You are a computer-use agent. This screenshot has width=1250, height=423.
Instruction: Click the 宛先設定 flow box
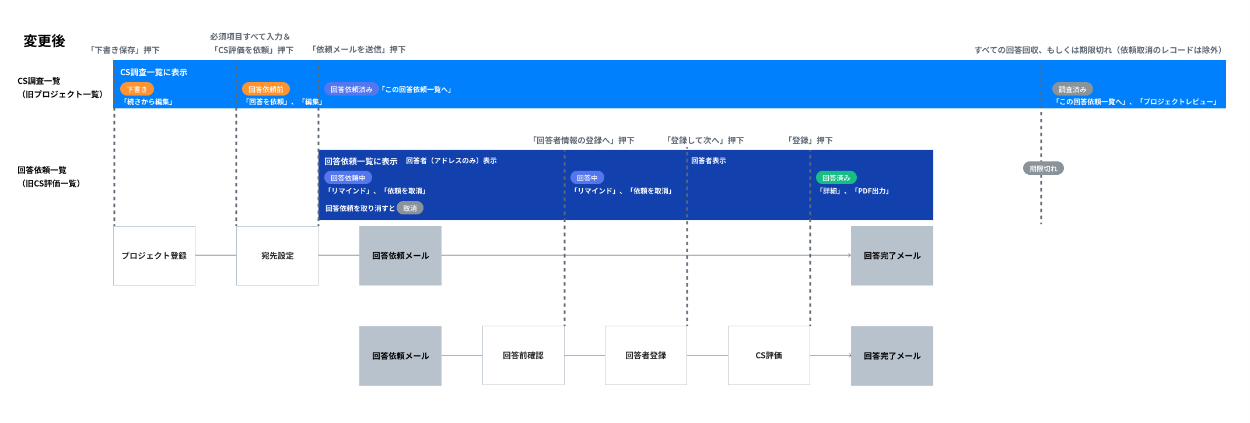(277, 256)
